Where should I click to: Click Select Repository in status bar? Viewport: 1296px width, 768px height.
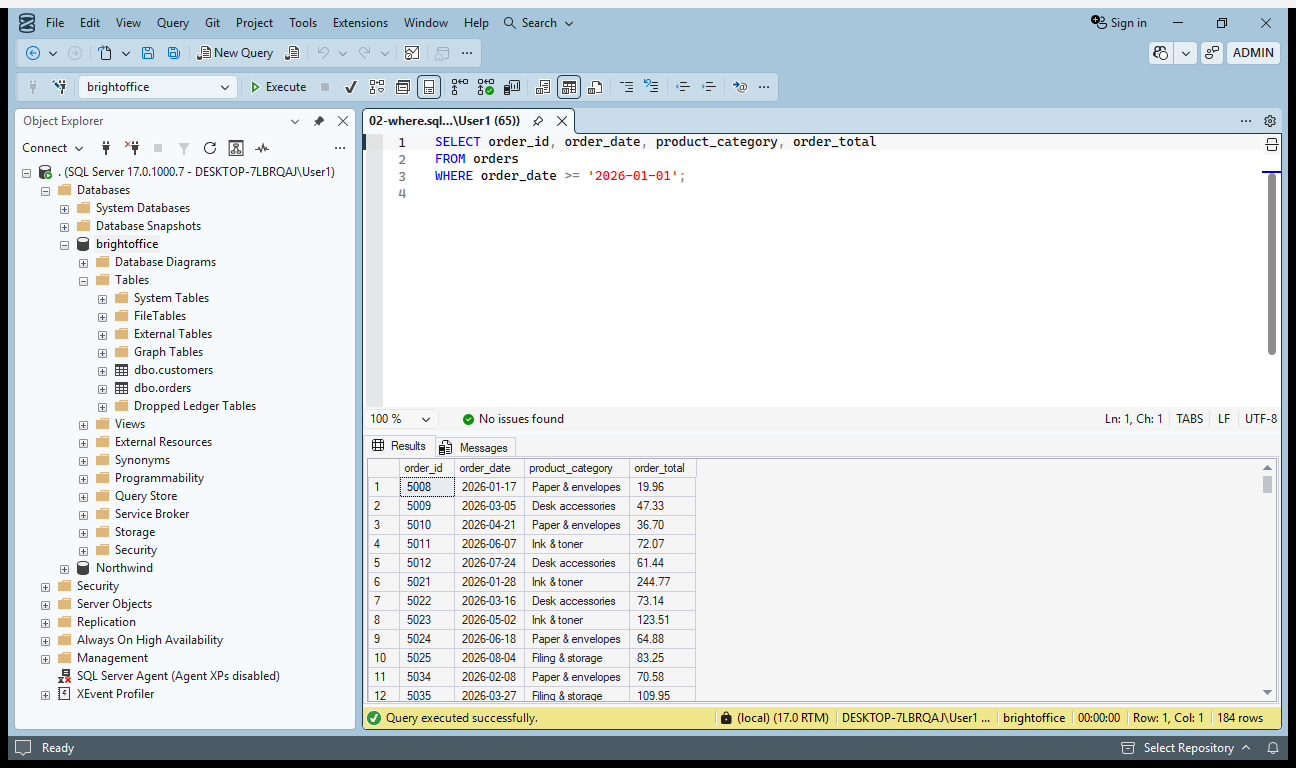(x=1185, y=748)
